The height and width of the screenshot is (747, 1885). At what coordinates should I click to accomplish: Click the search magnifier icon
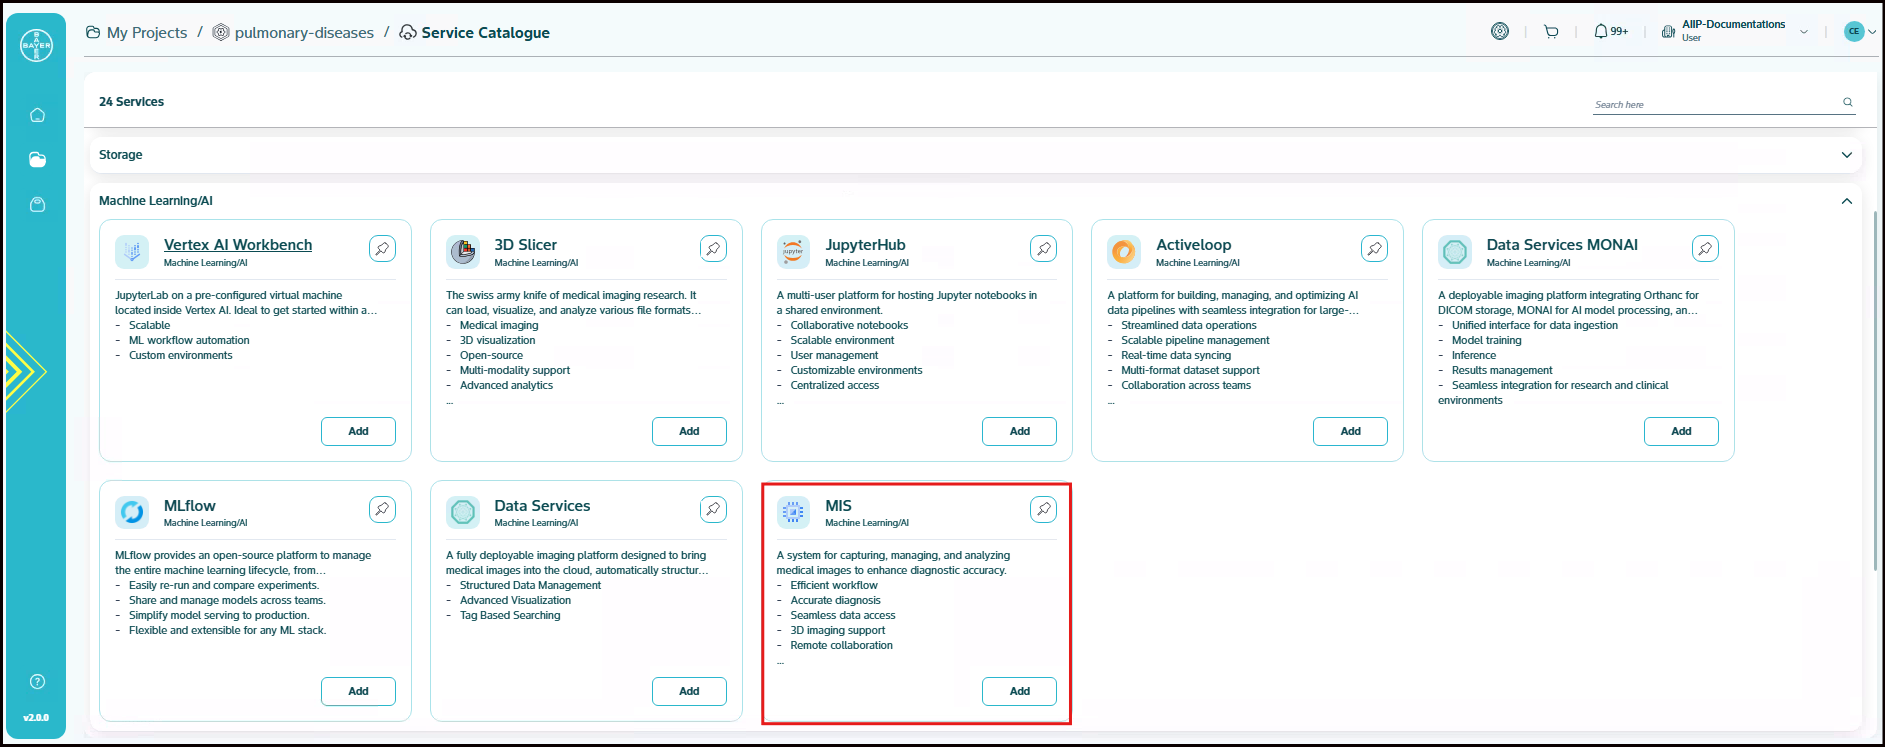pyautogui.click(x=1847, y=102)
